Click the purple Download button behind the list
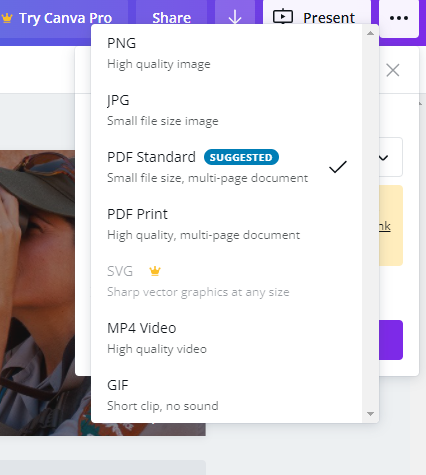The width and height of the screenshot is (426, 475). (391, 340)
